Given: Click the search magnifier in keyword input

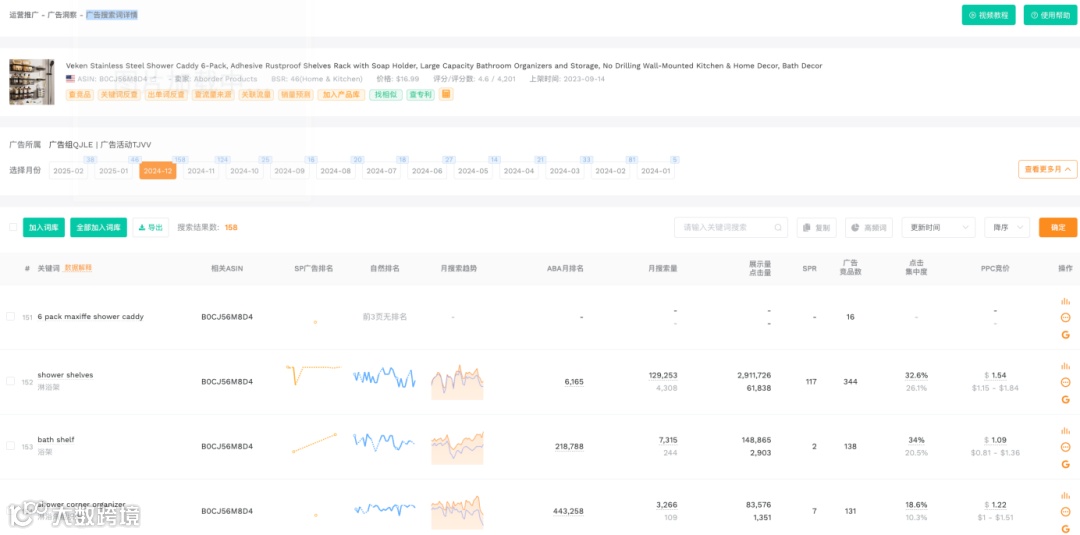Looking at the screenshot, I should (x=778, y=228).
